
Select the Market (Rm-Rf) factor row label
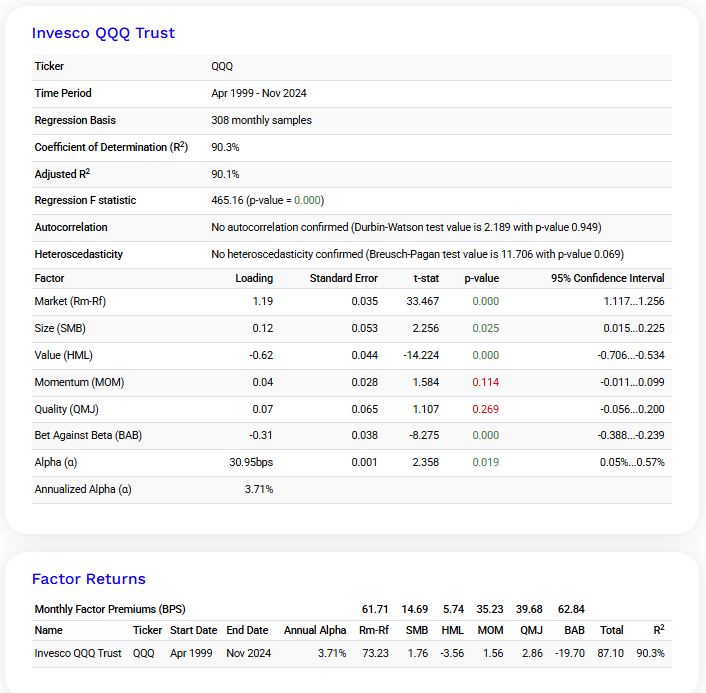pyautogui.click(x=70, y=301)
